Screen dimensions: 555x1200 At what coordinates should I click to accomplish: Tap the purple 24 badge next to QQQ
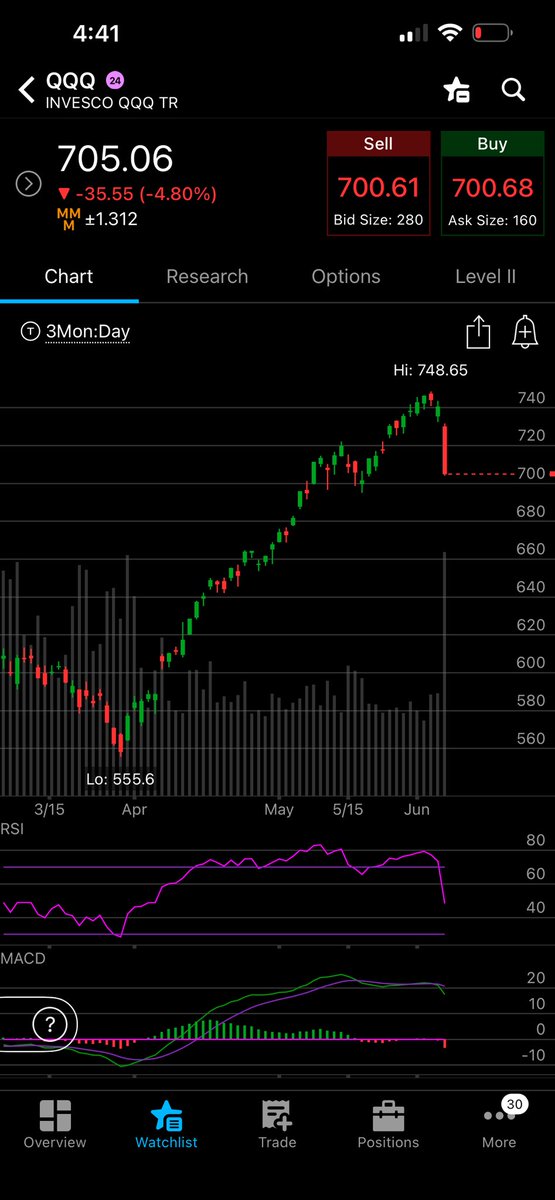click(115, 81)
